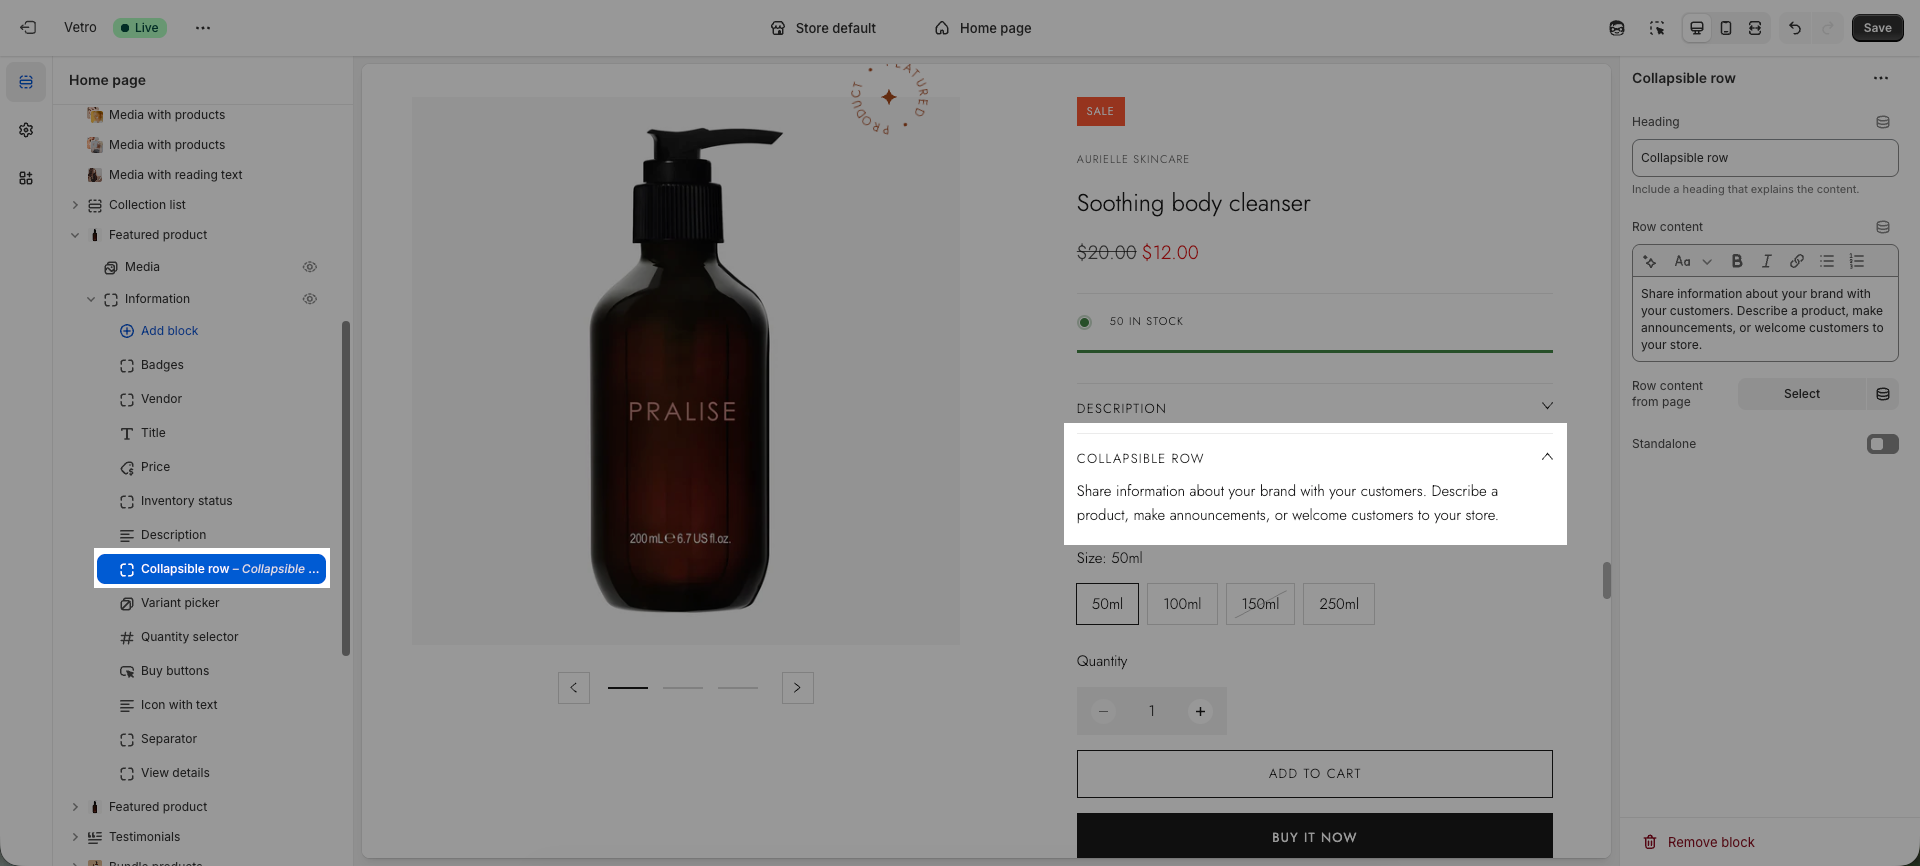
Task: Insert link in Row content editor
Action: (1797, 261)
